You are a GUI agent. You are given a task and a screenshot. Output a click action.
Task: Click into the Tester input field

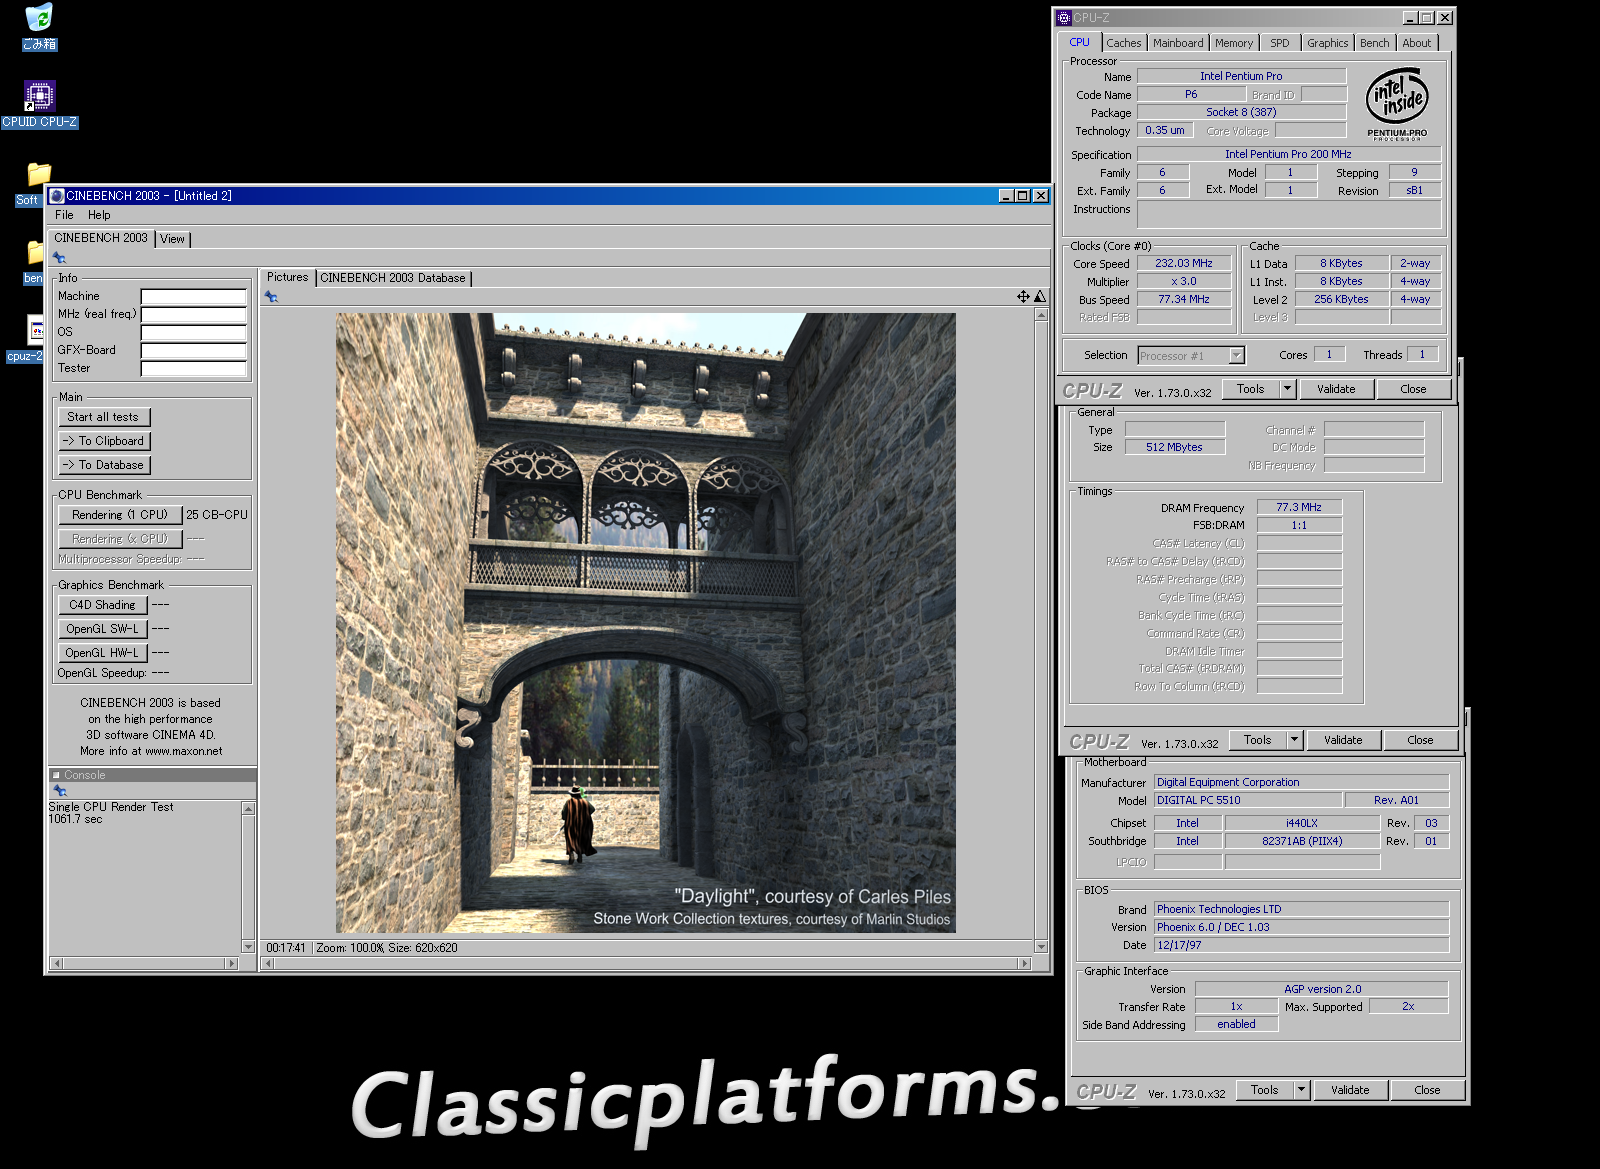(194, 369)
